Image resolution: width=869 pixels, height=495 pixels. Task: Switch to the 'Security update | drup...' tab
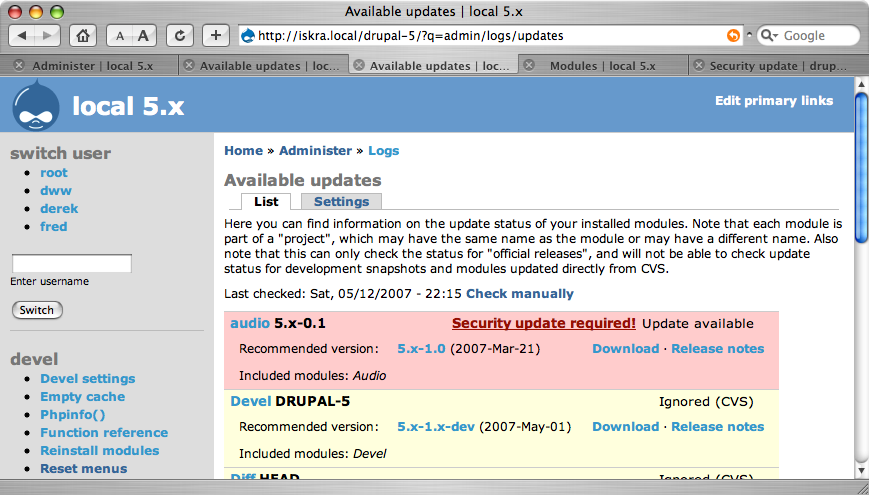pos(778,65)
